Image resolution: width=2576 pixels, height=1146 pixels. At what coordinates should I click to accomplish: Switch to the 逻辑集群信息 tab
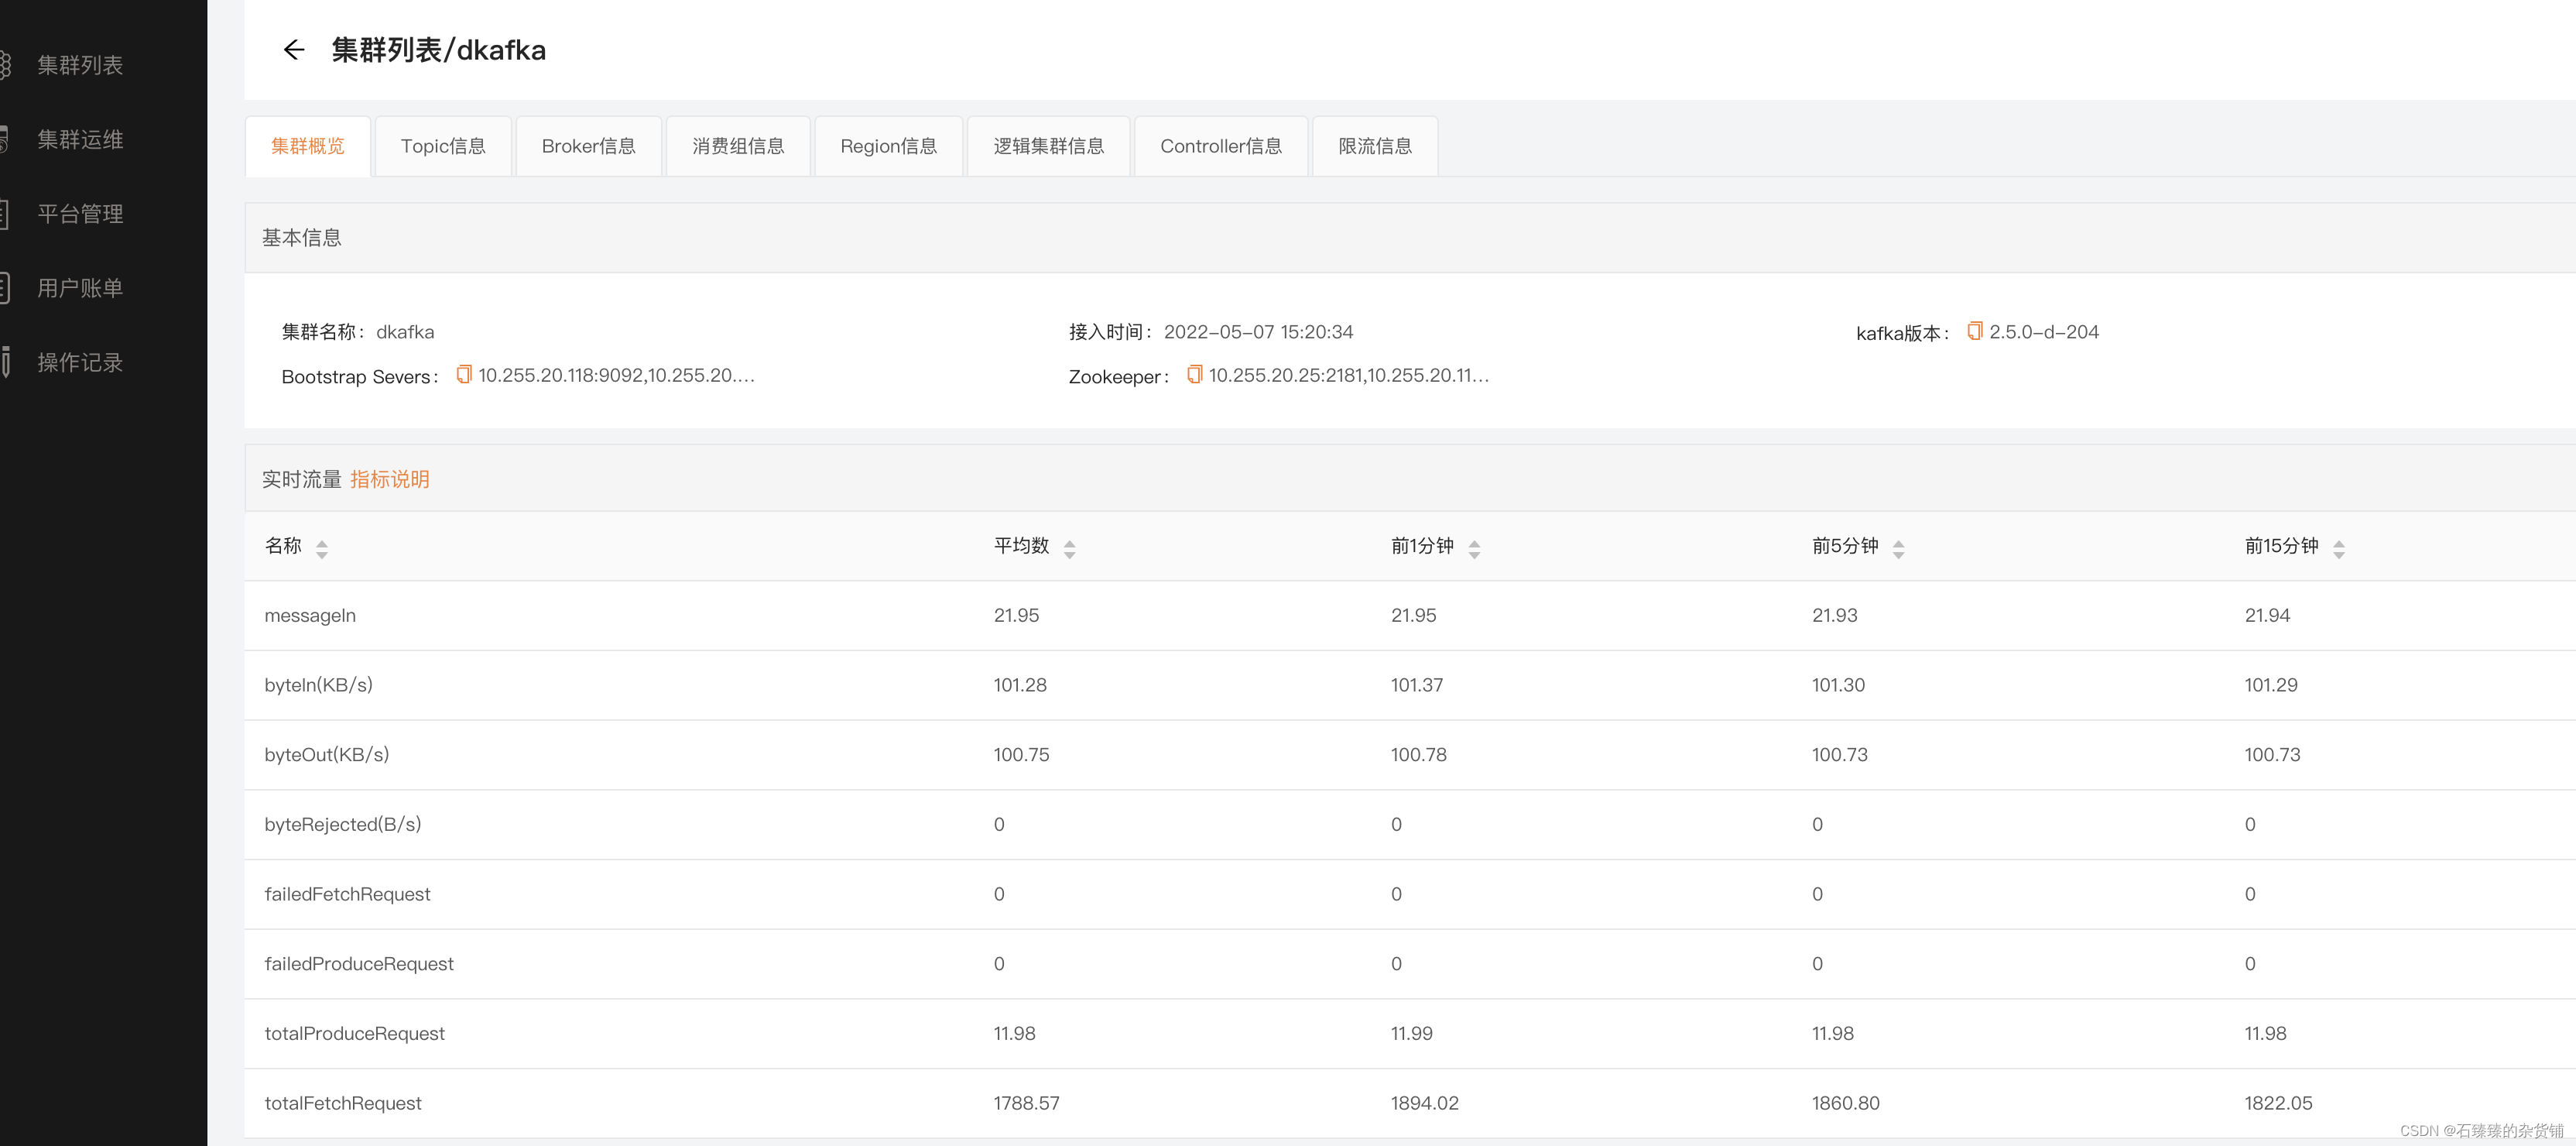pos(1049,146)
